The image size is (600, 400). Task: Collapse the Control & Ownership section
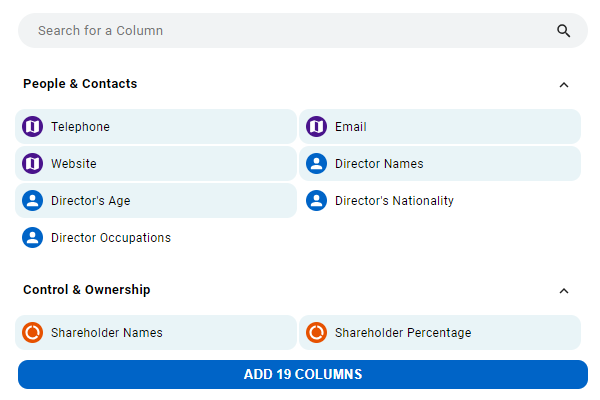[564, 291]
